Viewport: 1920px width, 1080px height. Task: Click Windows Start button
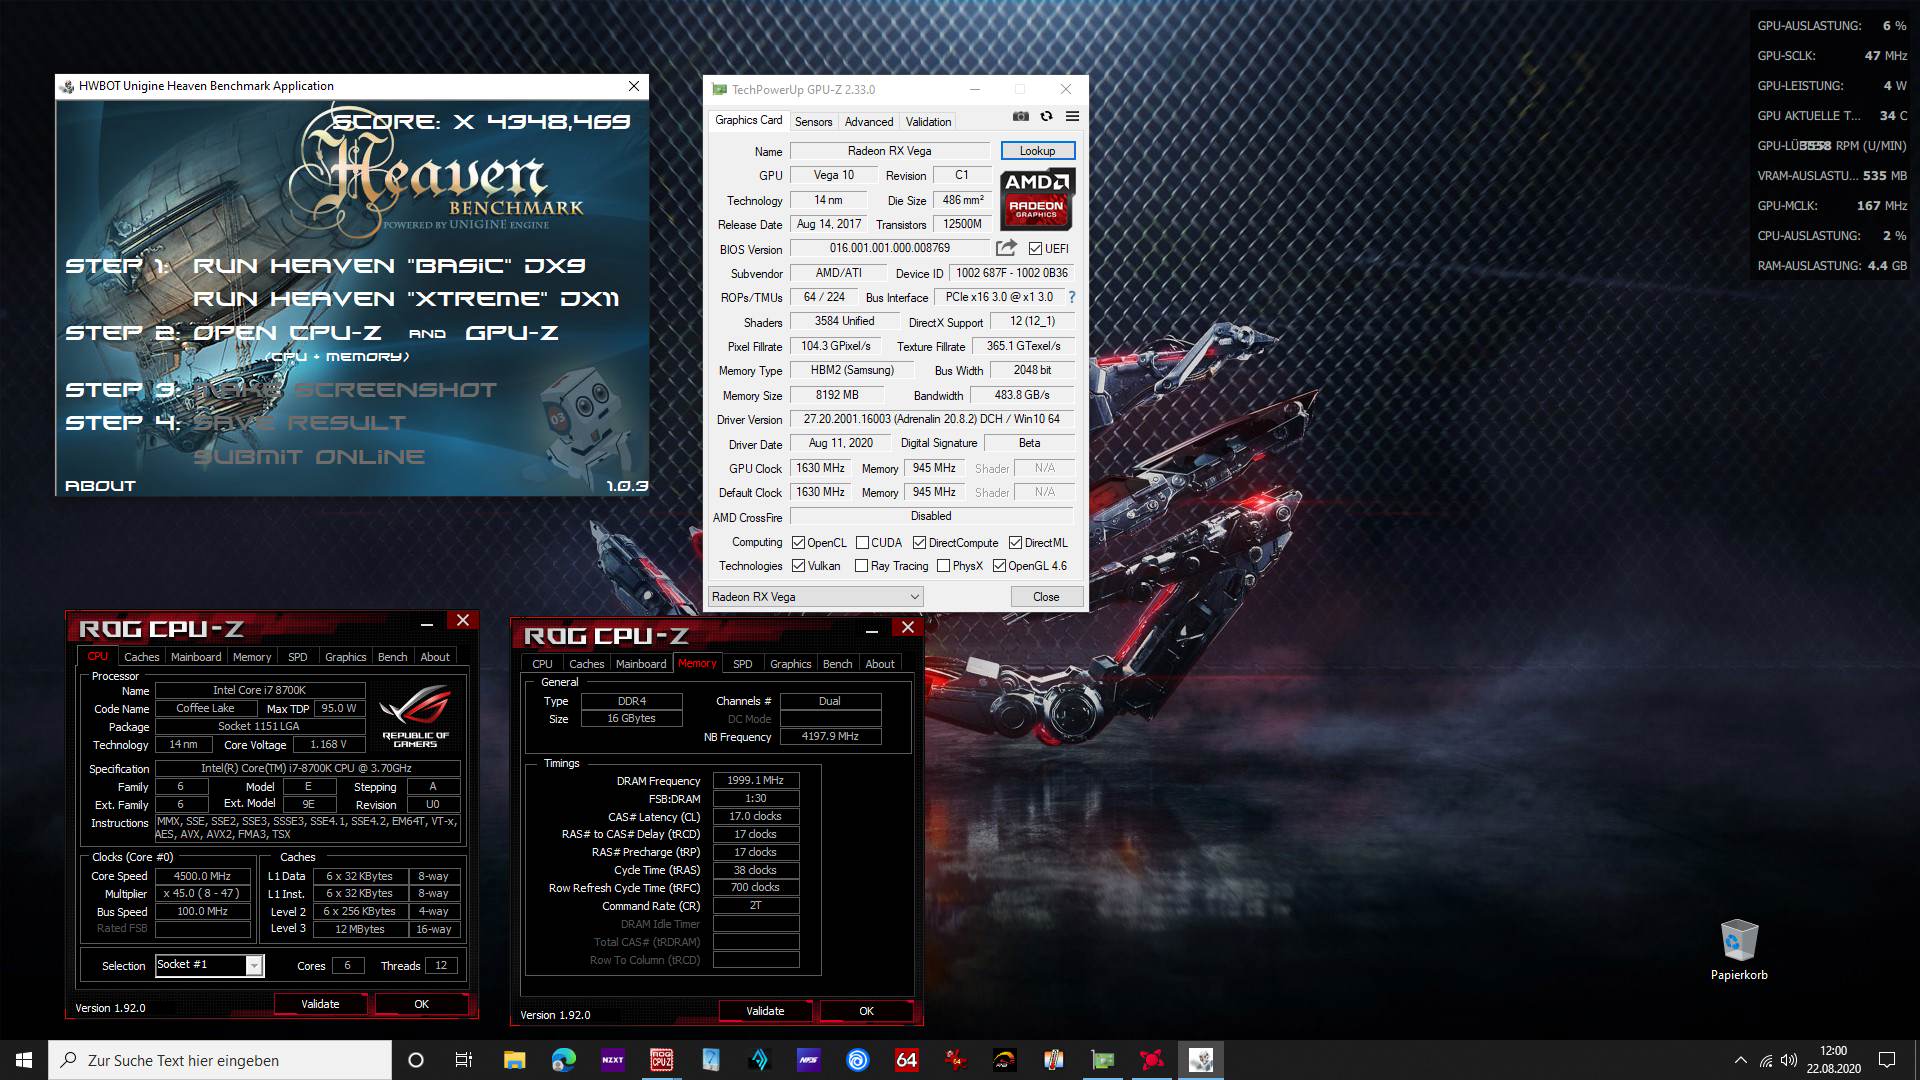(x=24, y=1060)
